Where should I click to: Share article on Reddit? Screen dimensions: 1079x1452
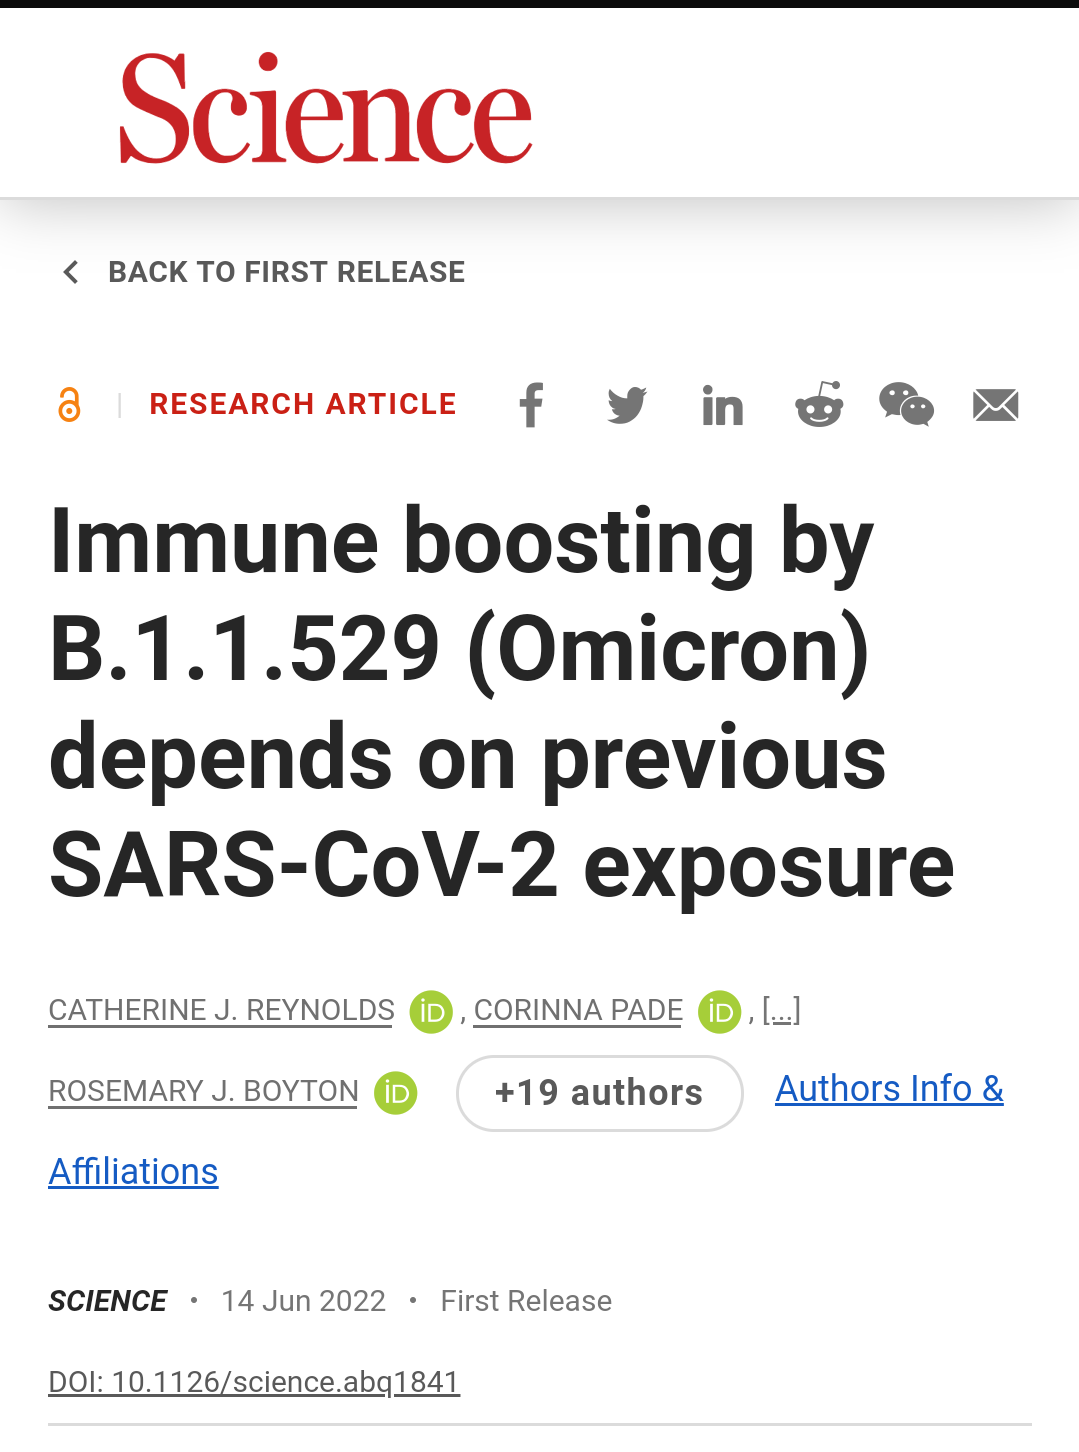(x=819, y=405)
